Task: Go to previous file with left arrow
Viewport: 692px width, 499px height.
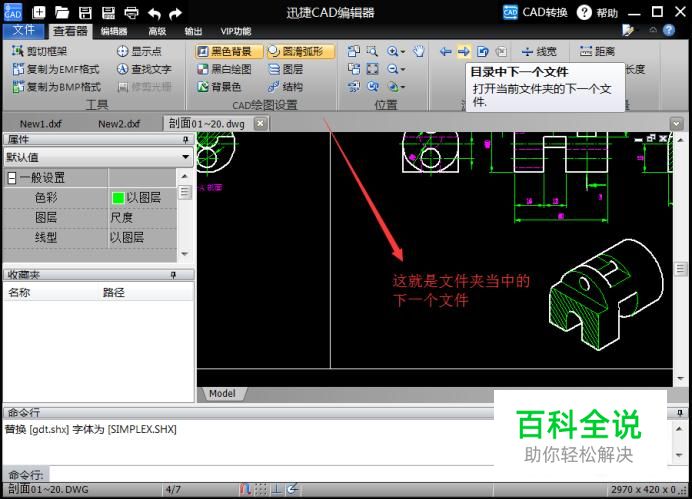Action: point(445,52)
